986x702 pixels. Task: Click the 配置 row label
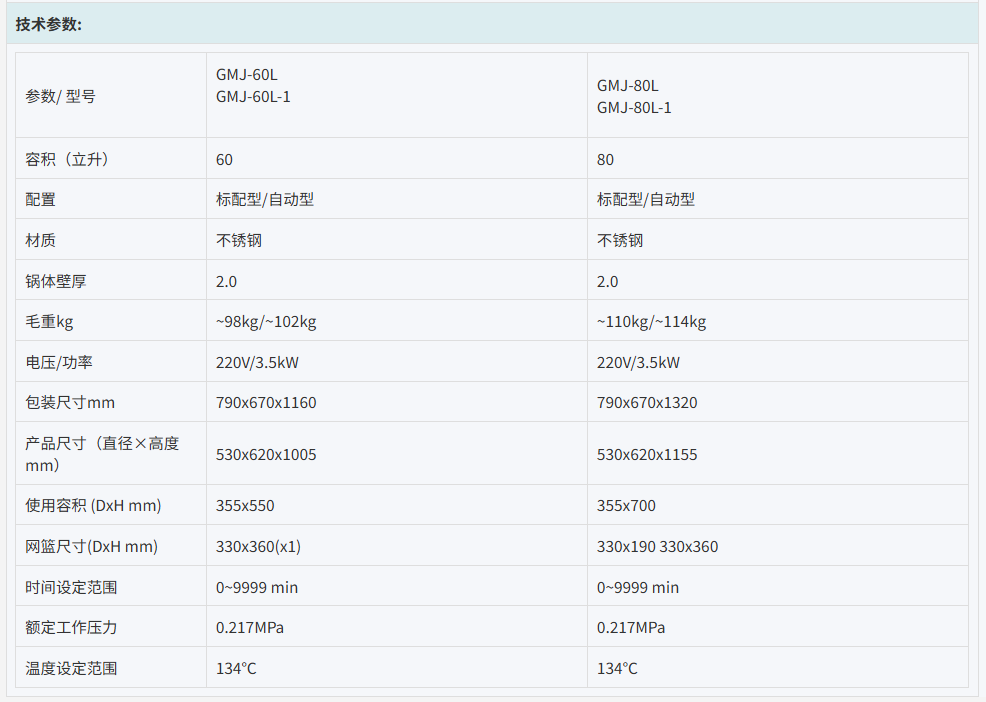[x=41, y=200]
